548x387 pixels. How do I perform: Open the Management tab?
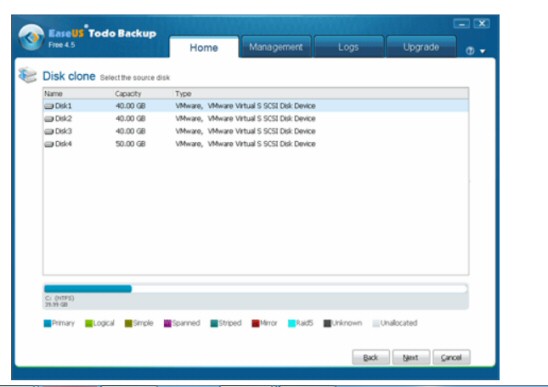coord(276,47)
